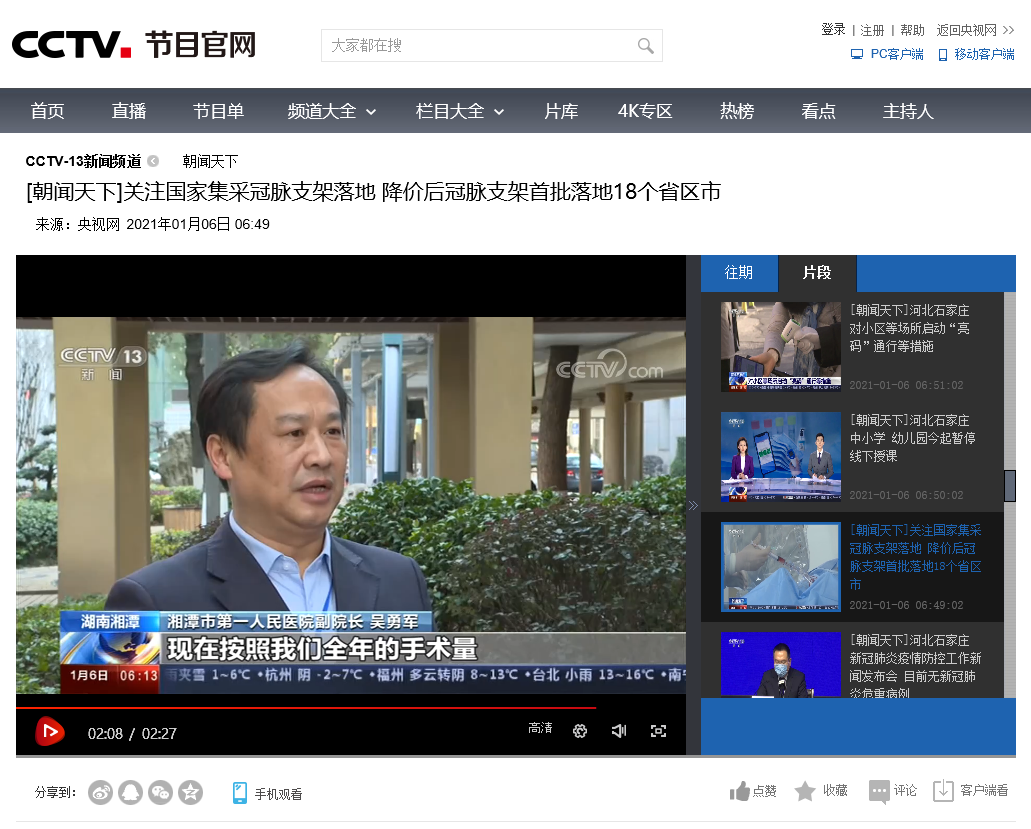The height and width of the screenshot is (829, 1031).
Task: Mute the video with speaker icon
Action: coord(619,731)
